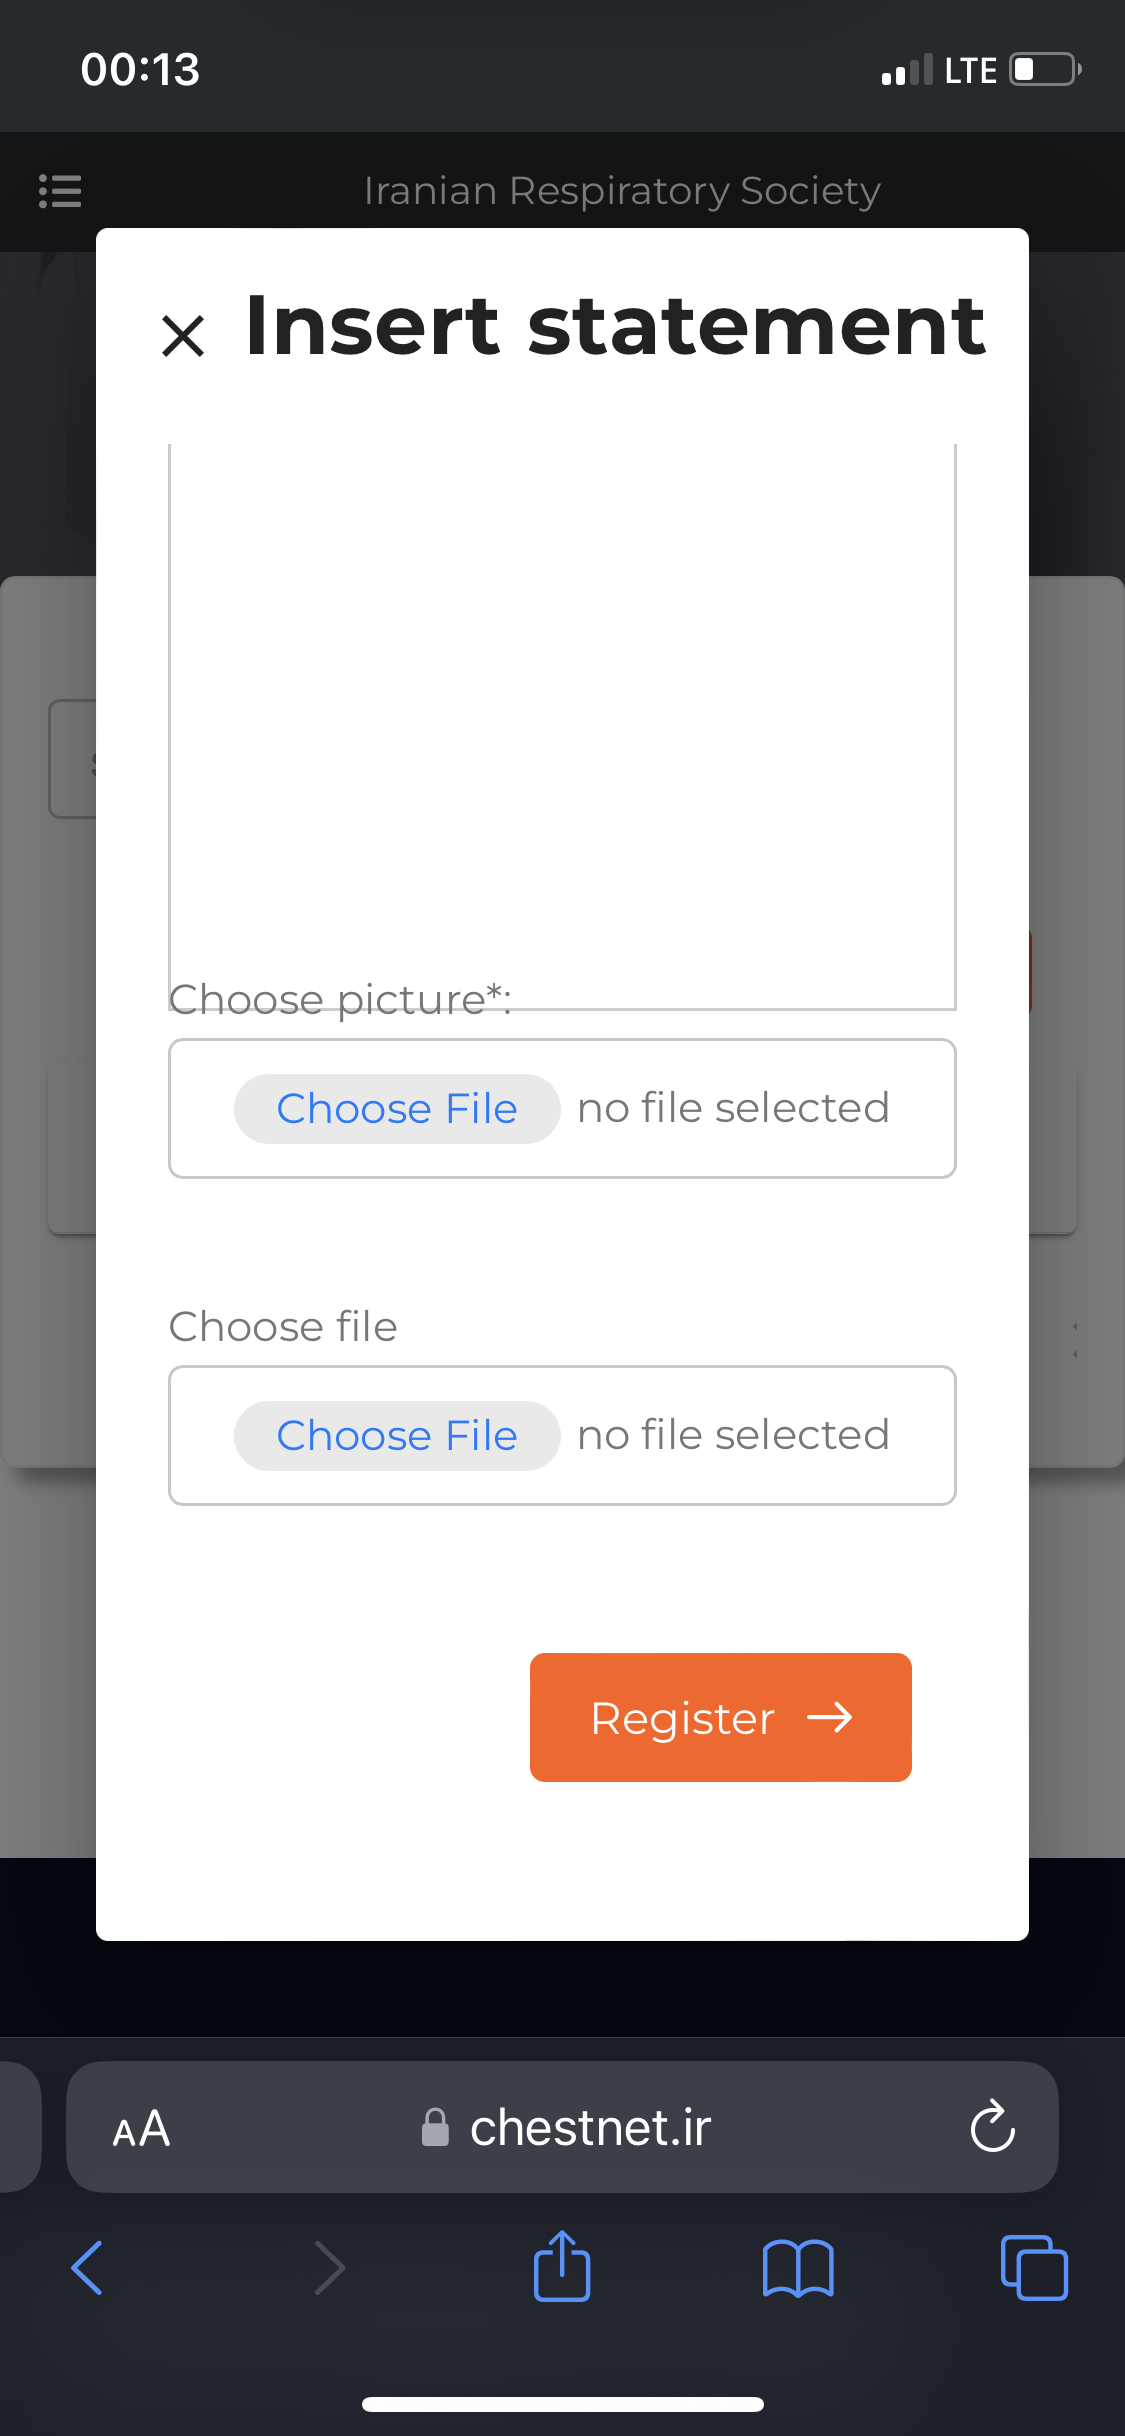Go back with Safari back arrow

point(88,2267)
